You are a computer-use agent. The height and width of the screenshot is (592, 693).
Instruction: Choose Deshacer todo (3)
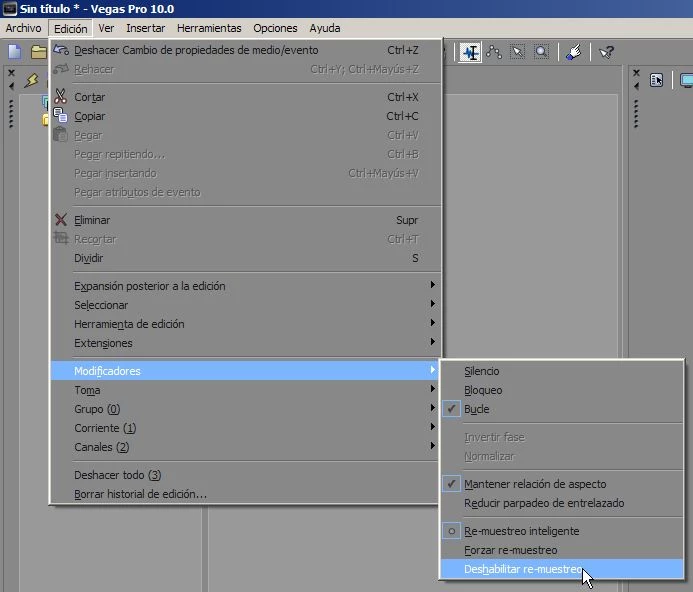click(x=246, y=475)
